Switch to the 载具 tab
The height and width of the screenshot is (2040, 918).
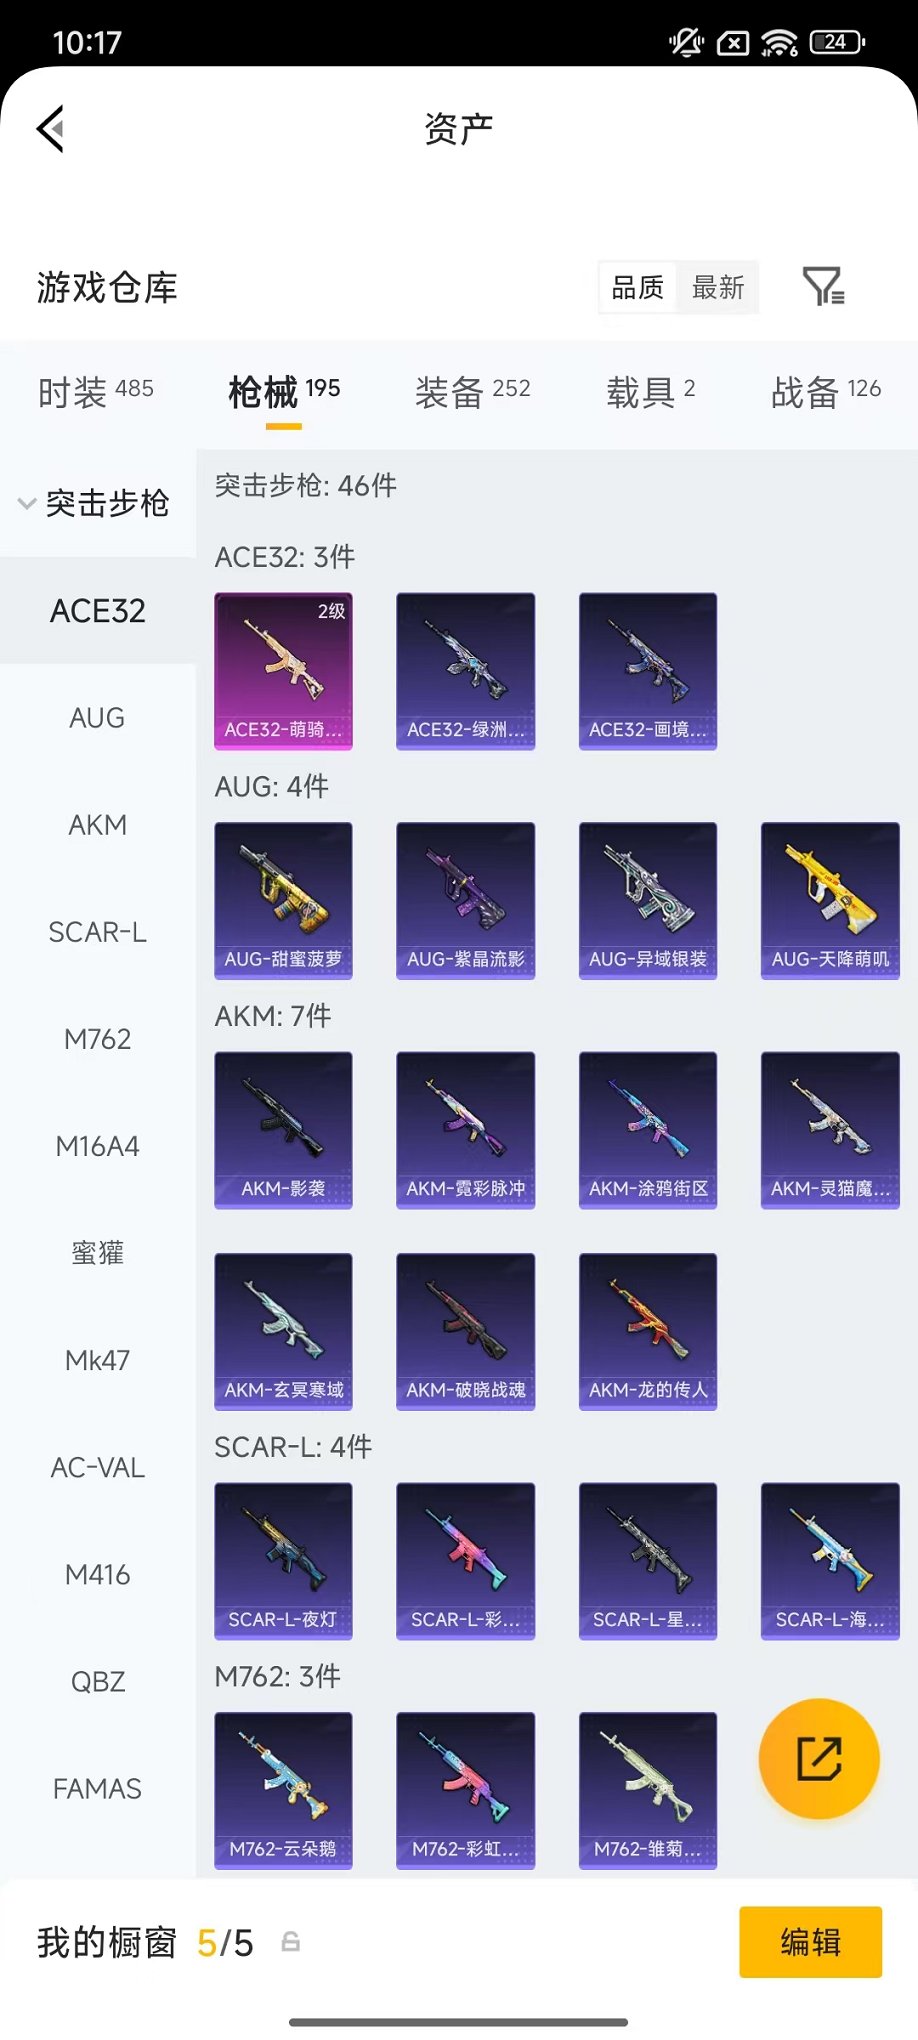650,391
